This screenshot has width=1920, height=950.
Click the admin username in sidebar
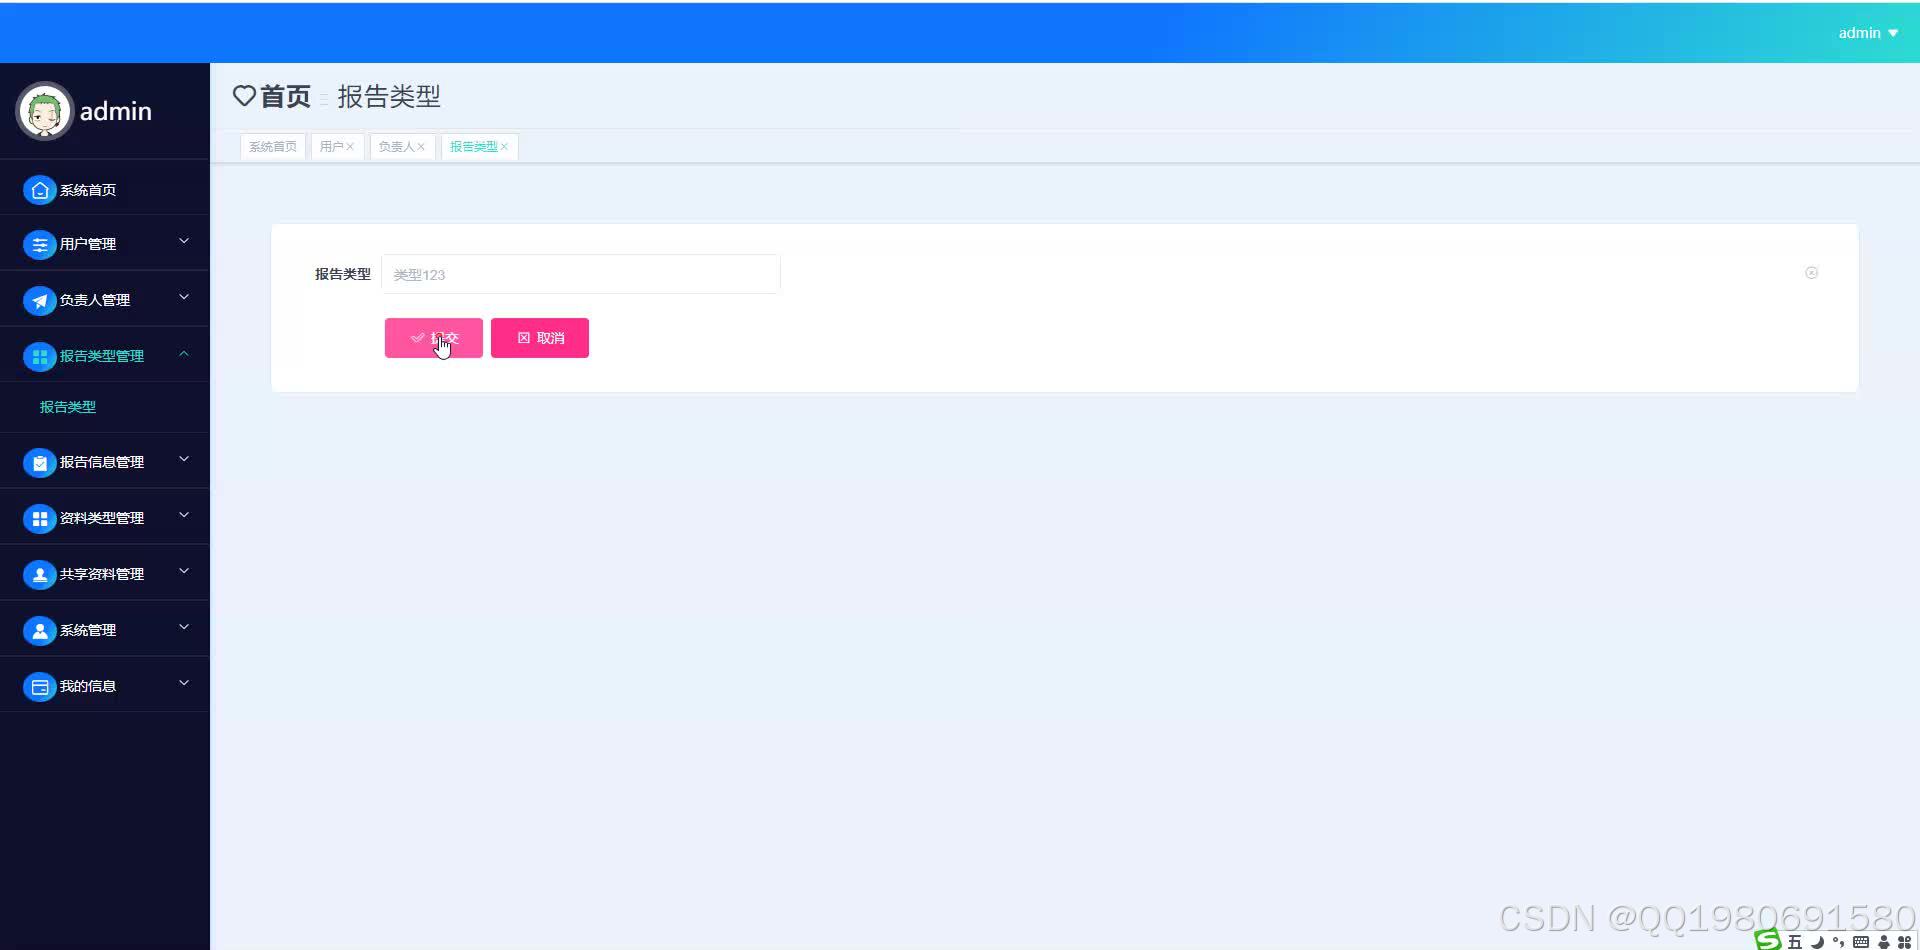click(116, 111)
